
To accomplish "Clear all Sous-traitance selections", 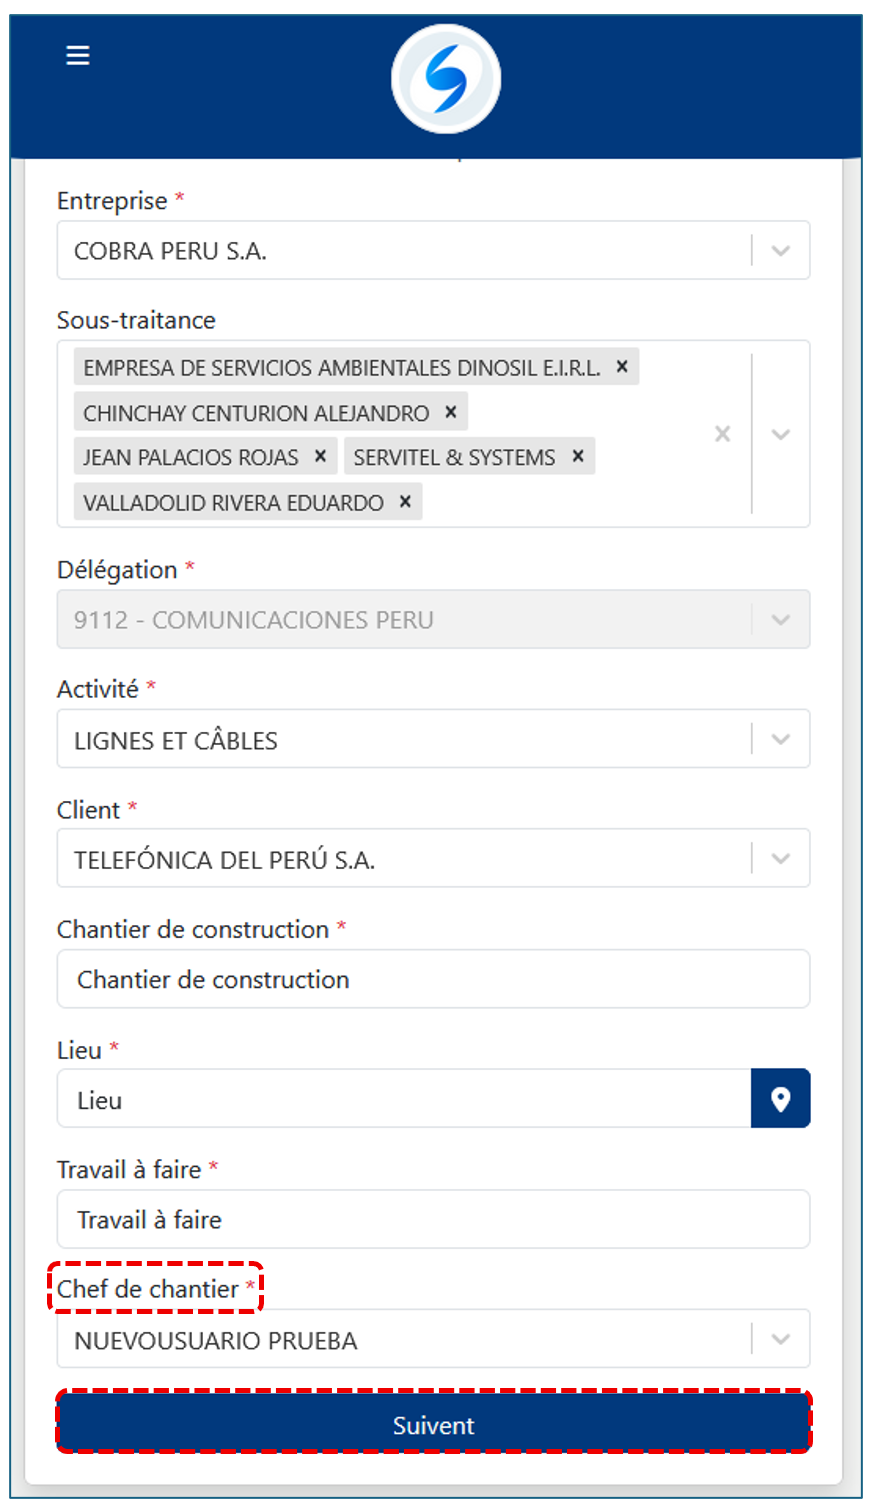I will [722, 434].
